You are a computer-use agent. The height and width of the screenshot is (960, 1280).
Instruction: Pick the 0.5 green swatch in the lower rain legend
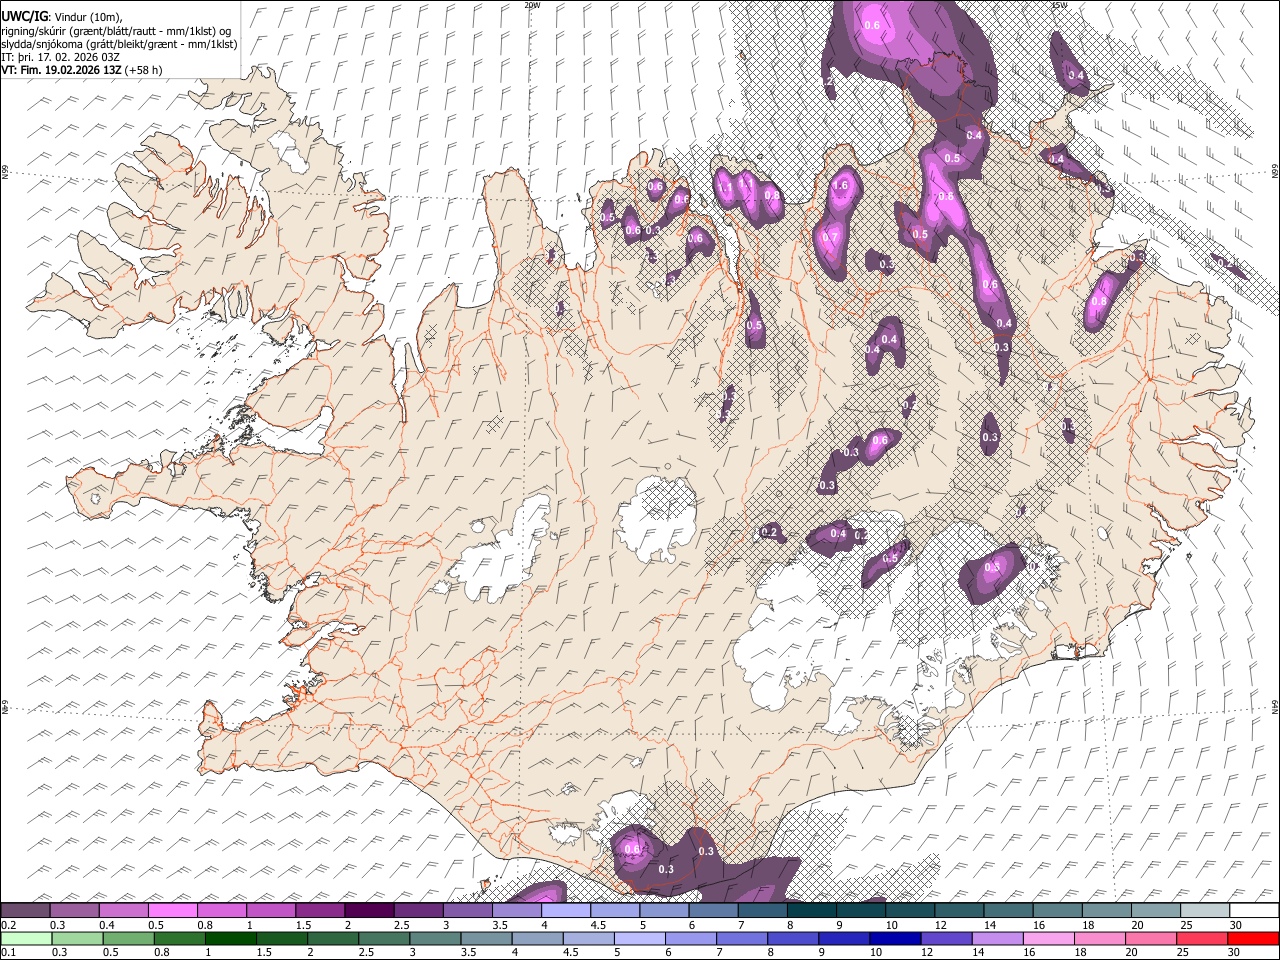tap(129, 938)
